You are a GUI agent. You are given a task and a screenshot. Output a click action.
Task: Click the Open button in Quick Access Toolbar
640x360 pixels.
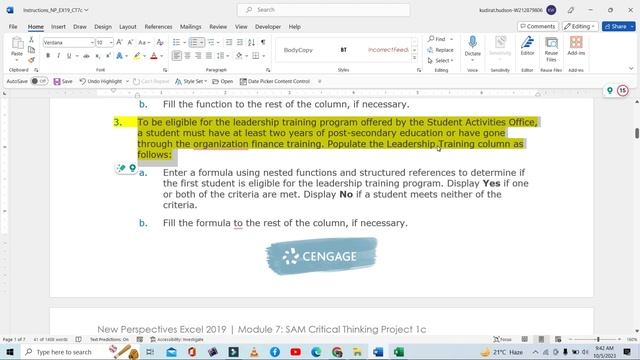click(223, 81)
